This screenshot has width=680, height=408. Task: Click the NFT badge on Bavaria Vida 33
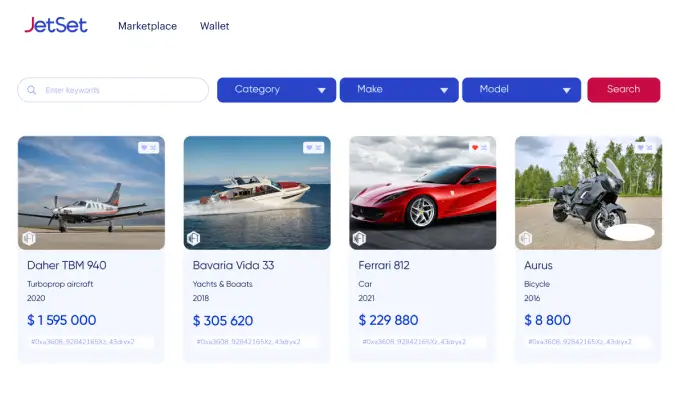[x=194, y=239]
